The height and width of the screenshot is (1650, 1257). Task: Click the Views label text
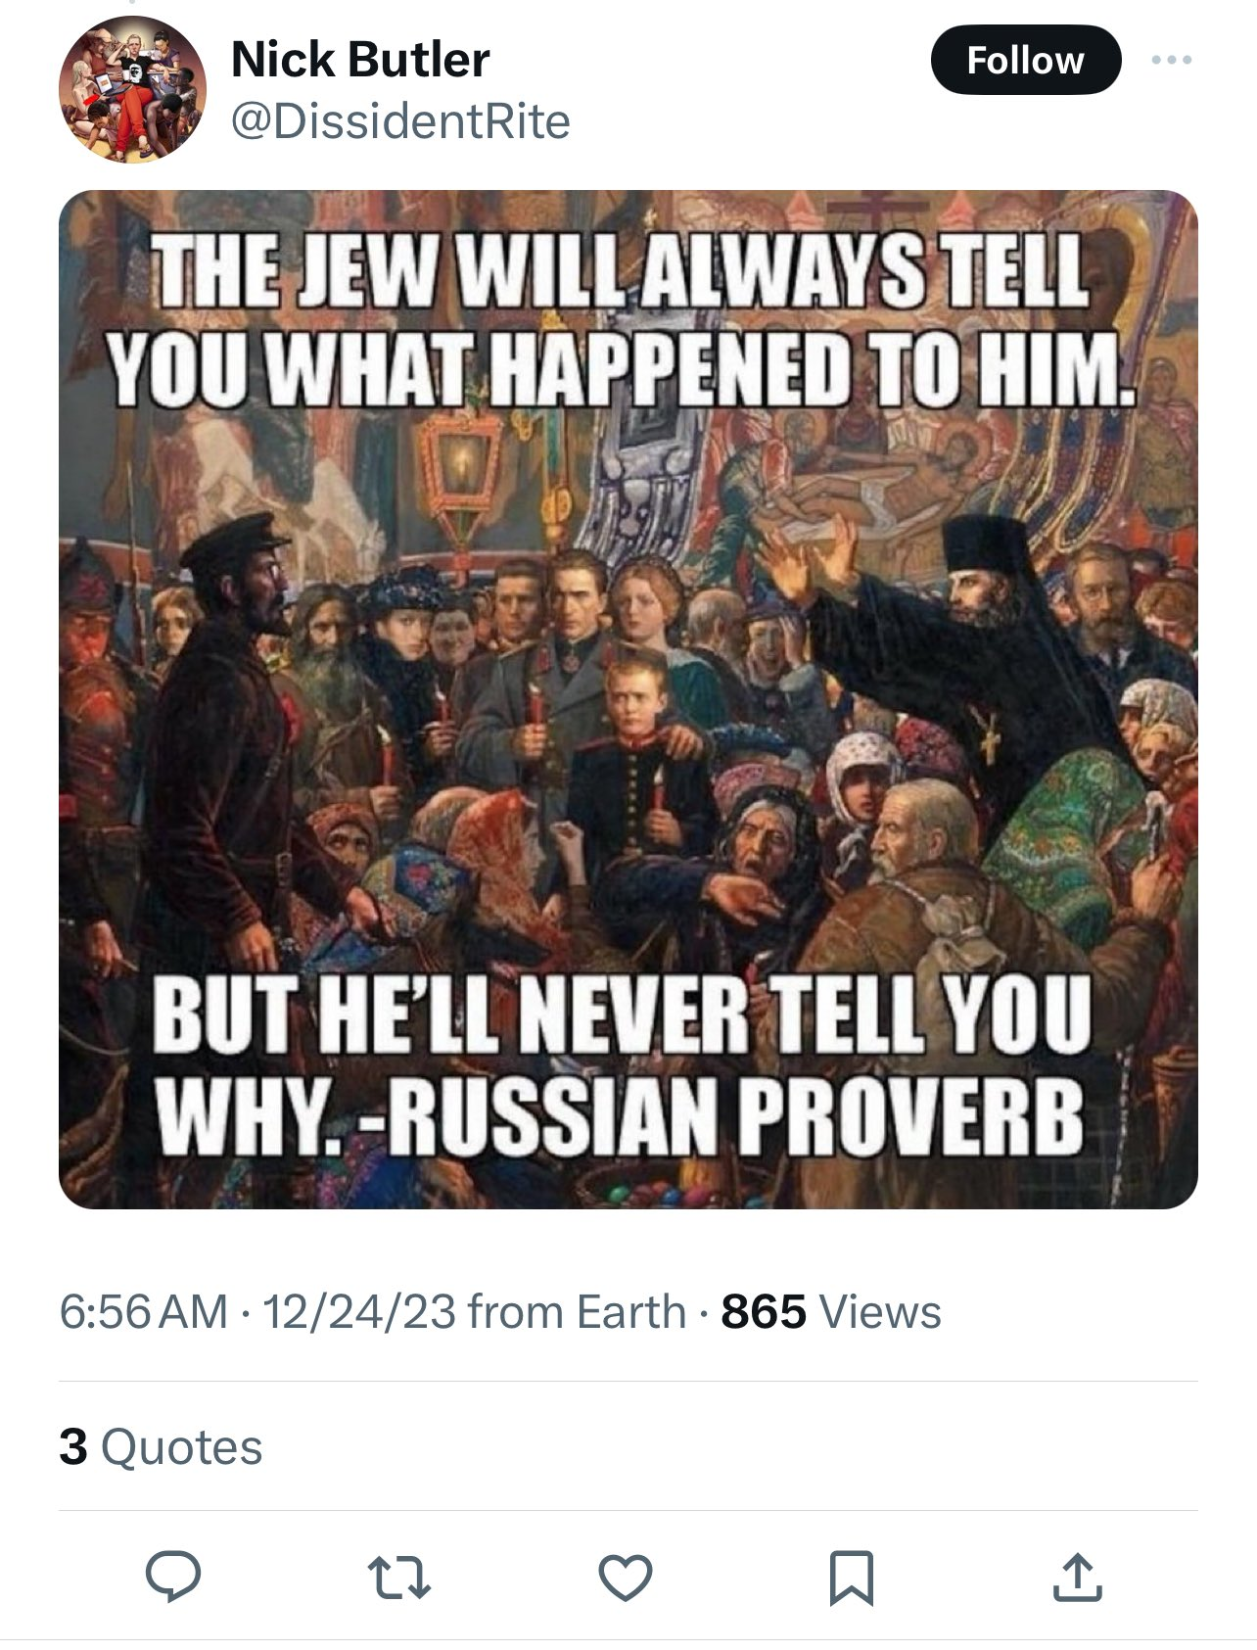[880, 1312]
